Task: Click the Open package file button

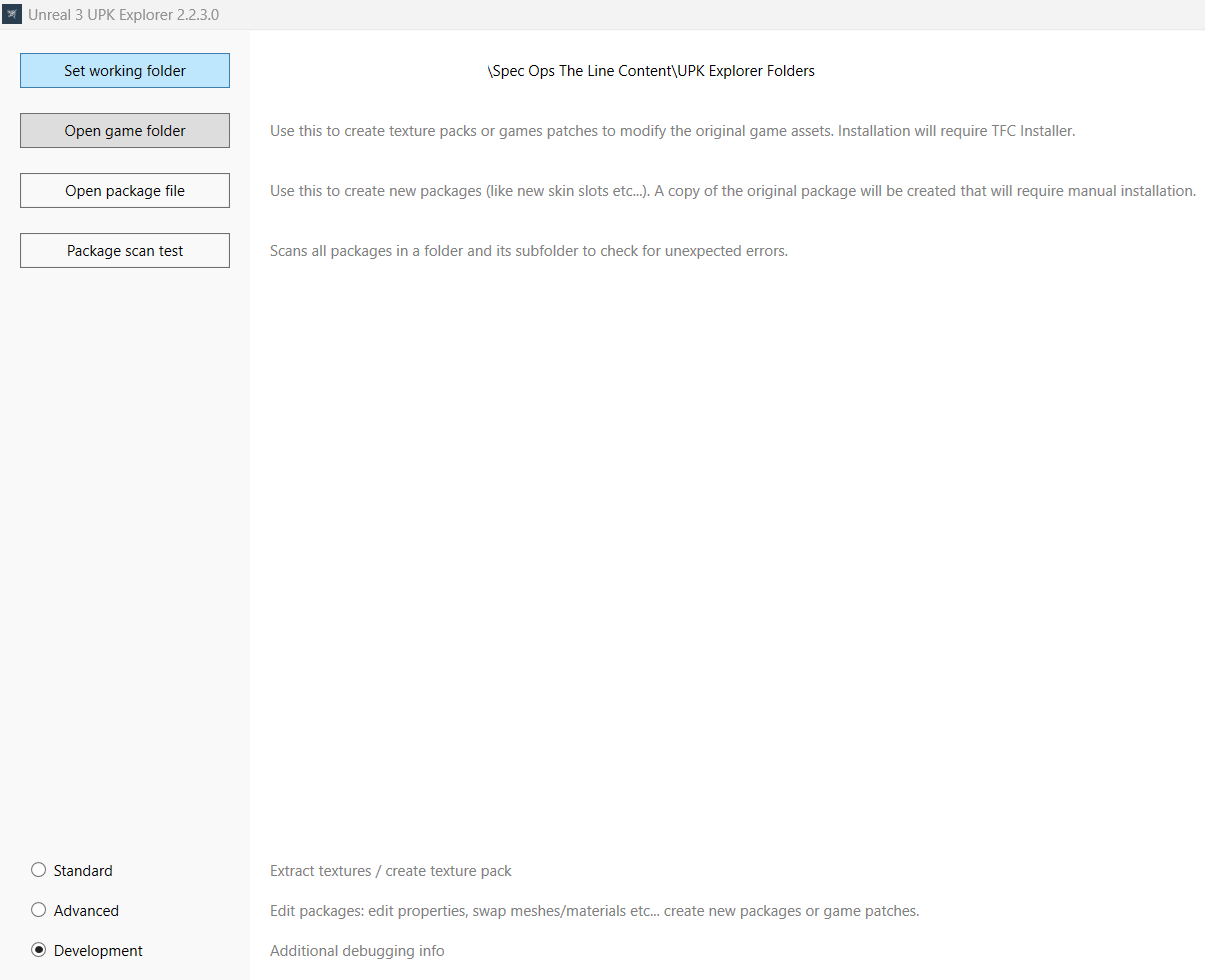Action: tap(125, 191)
